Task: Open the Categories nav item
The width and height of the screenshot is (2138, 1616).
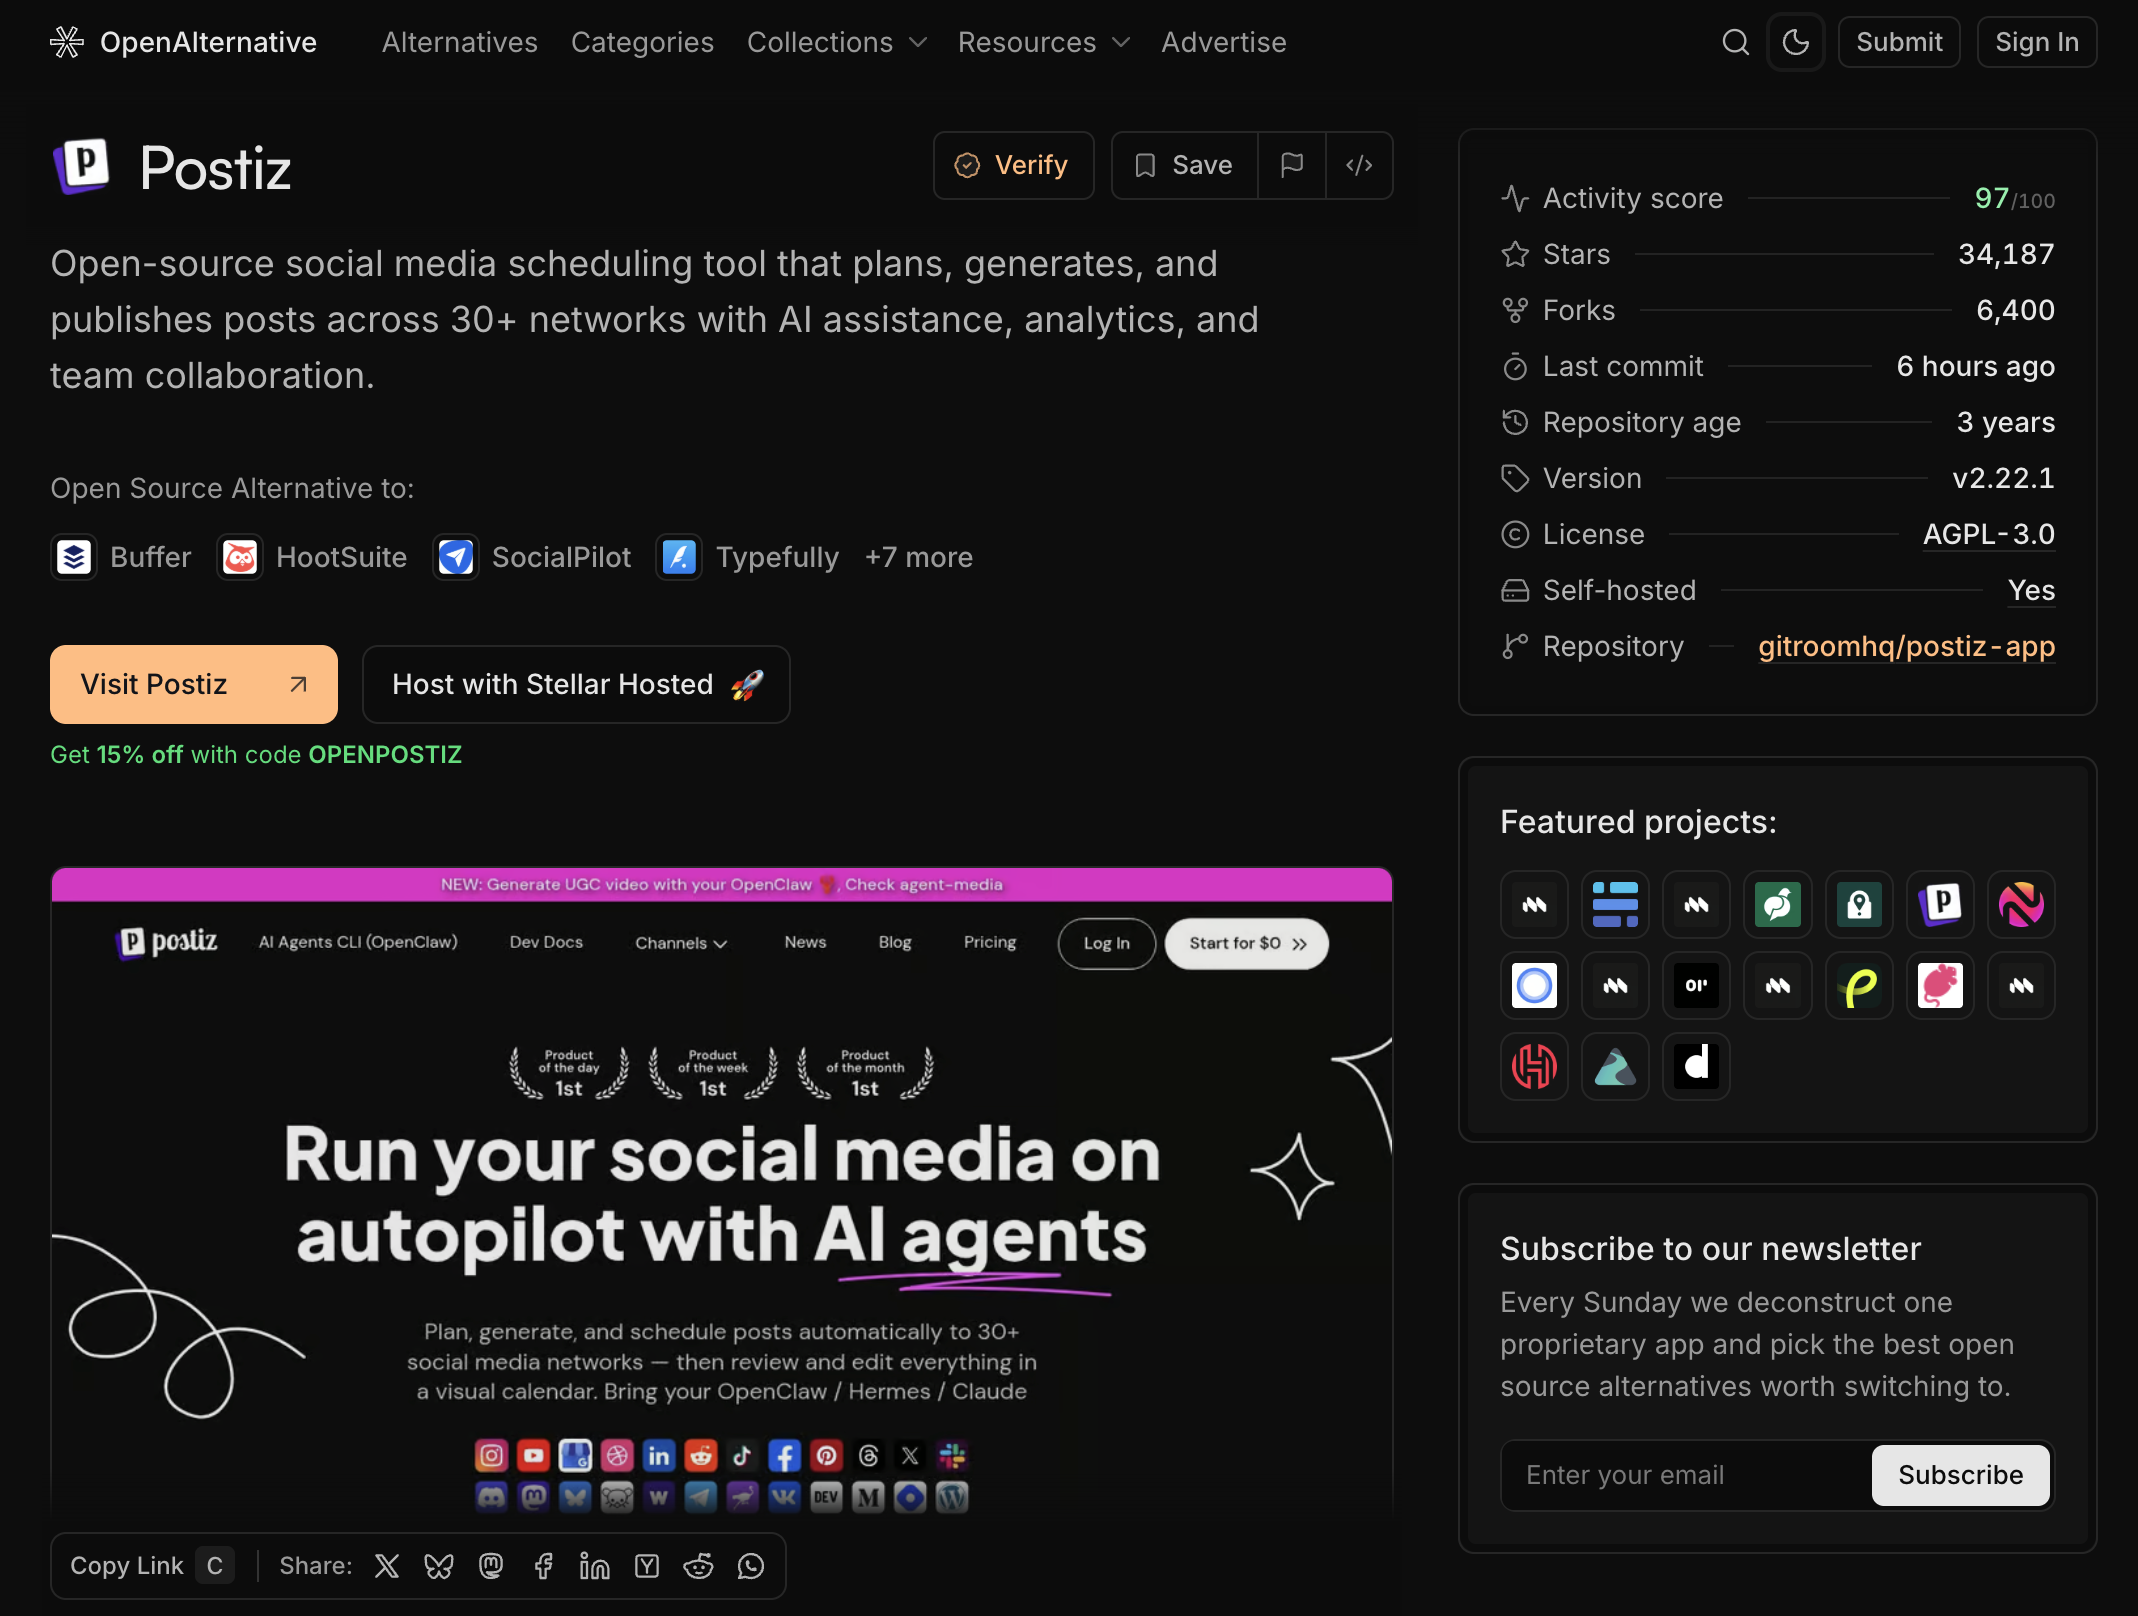Action: click(642, 42)
